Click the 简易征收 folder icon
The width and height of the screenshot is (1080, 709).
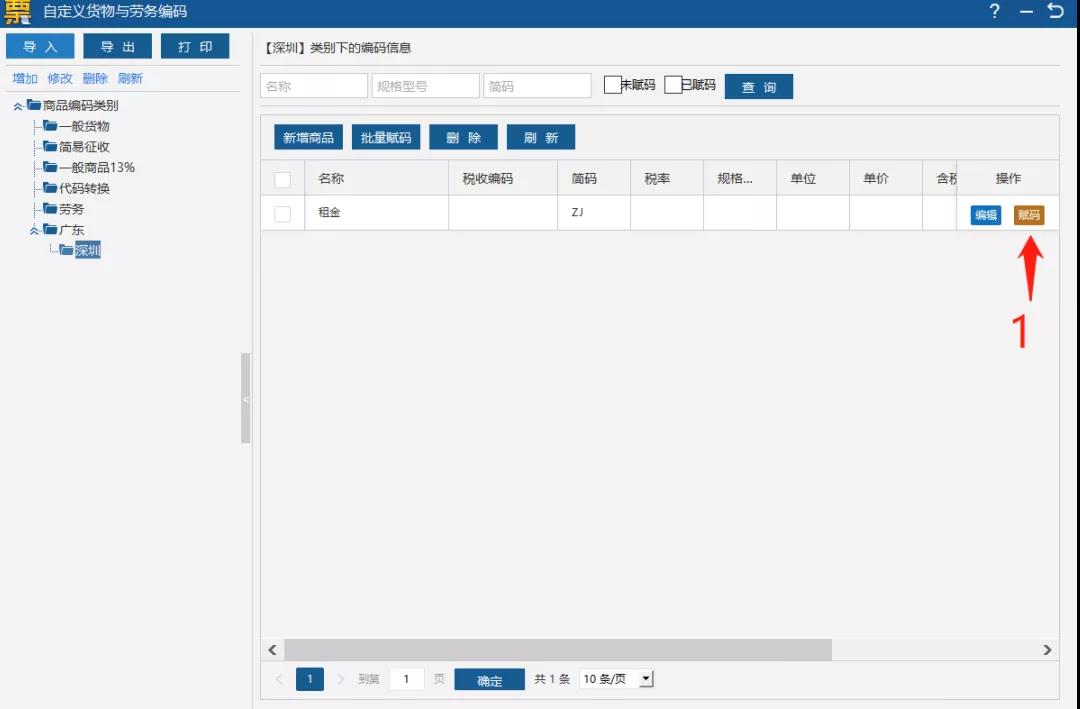click(x=50, y=146)
